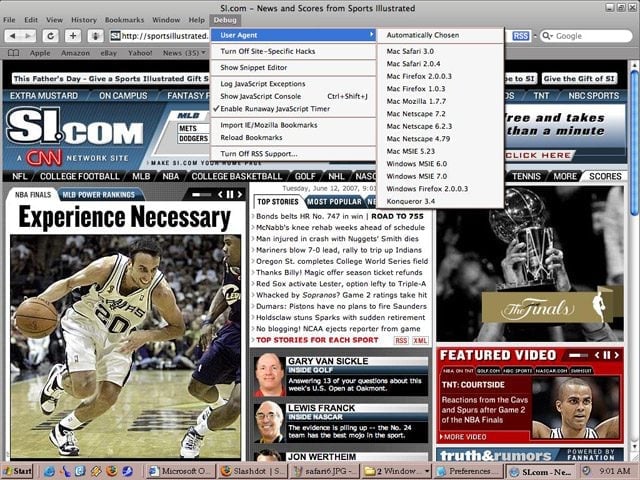
Task: Go to College Football section
Action: tap(80, 176)
